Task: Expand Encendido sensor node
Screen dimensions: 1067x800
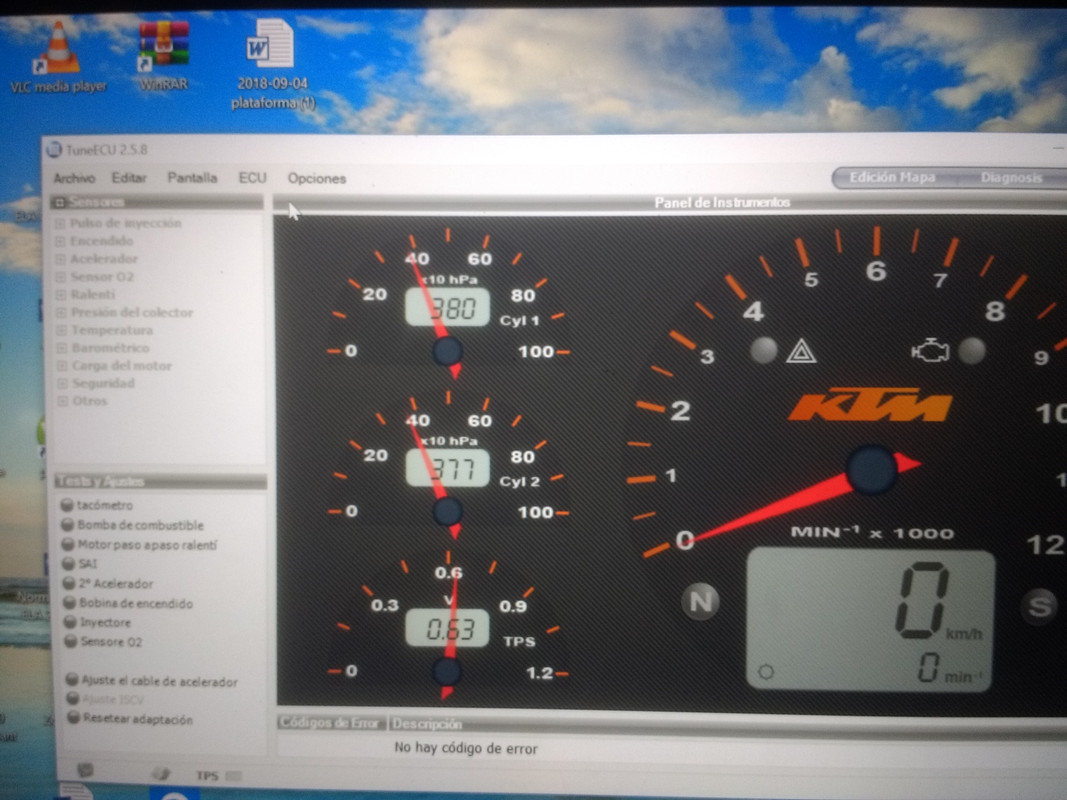Action: (x=61, y=241)
